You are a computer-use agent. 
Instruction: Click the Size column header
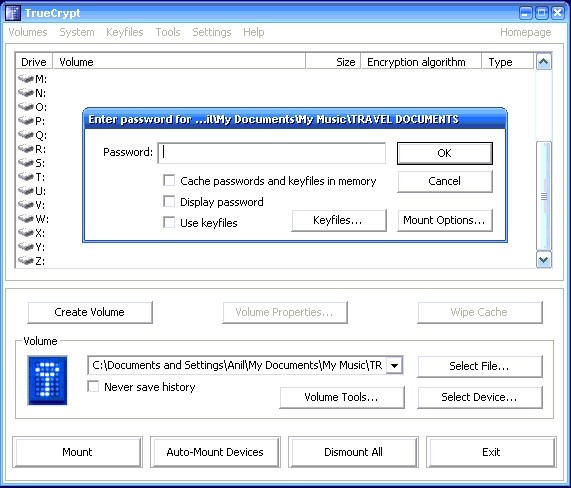(x=333, y=62)
